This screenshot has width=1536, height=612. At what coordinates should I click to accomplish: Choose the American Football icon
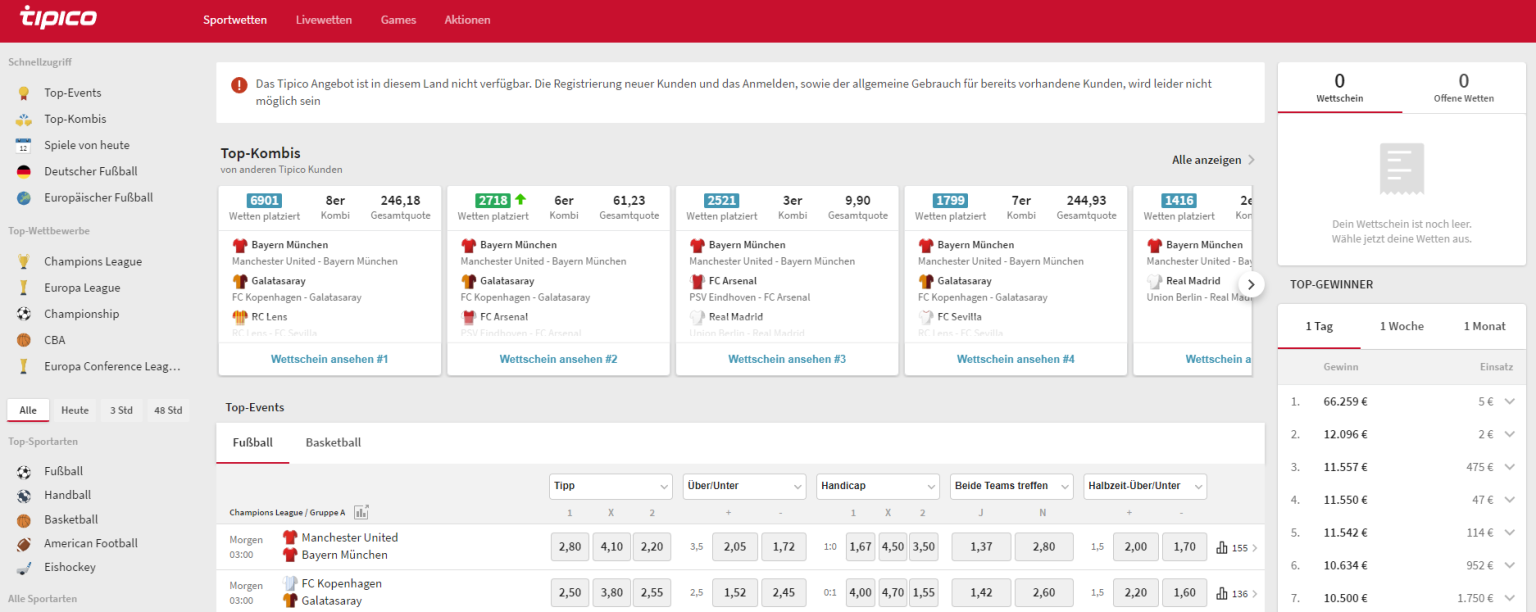tap(23, 543)
